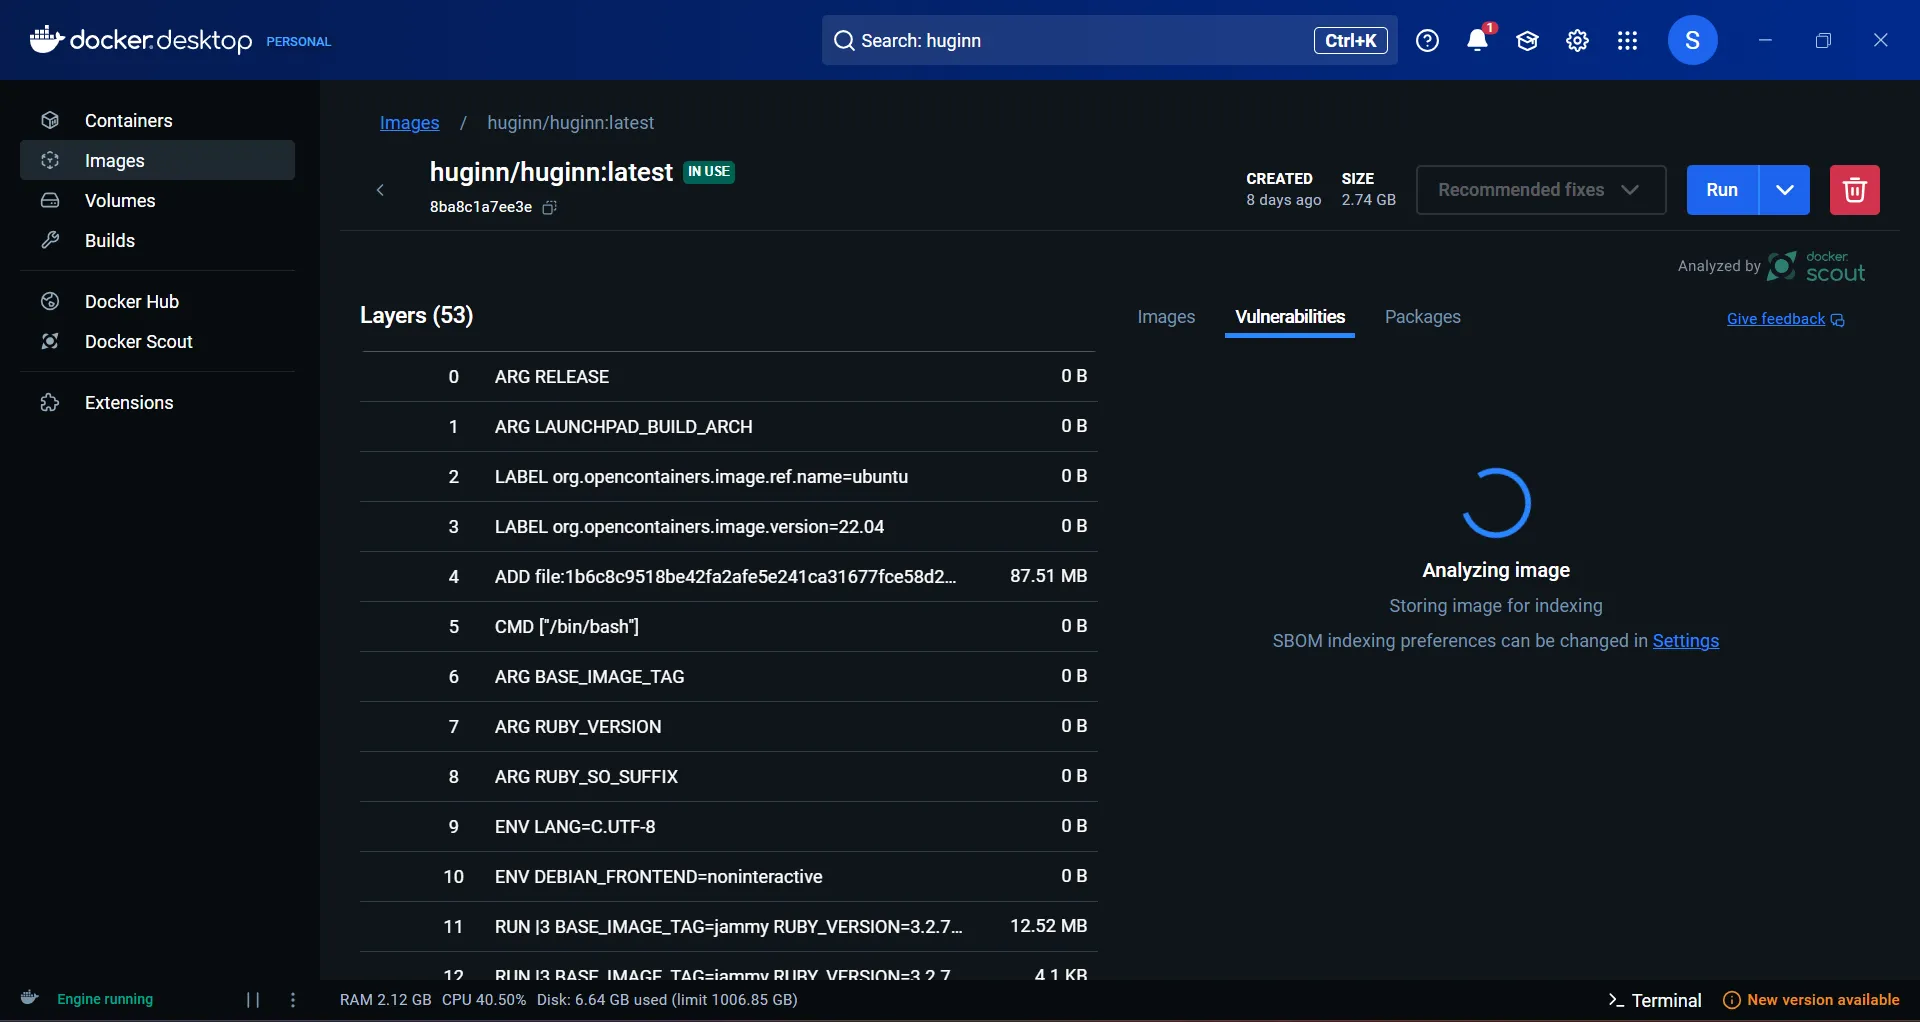Click New version available notice
This screenshot has height=1022, width=1920.
(1811, 1000)
